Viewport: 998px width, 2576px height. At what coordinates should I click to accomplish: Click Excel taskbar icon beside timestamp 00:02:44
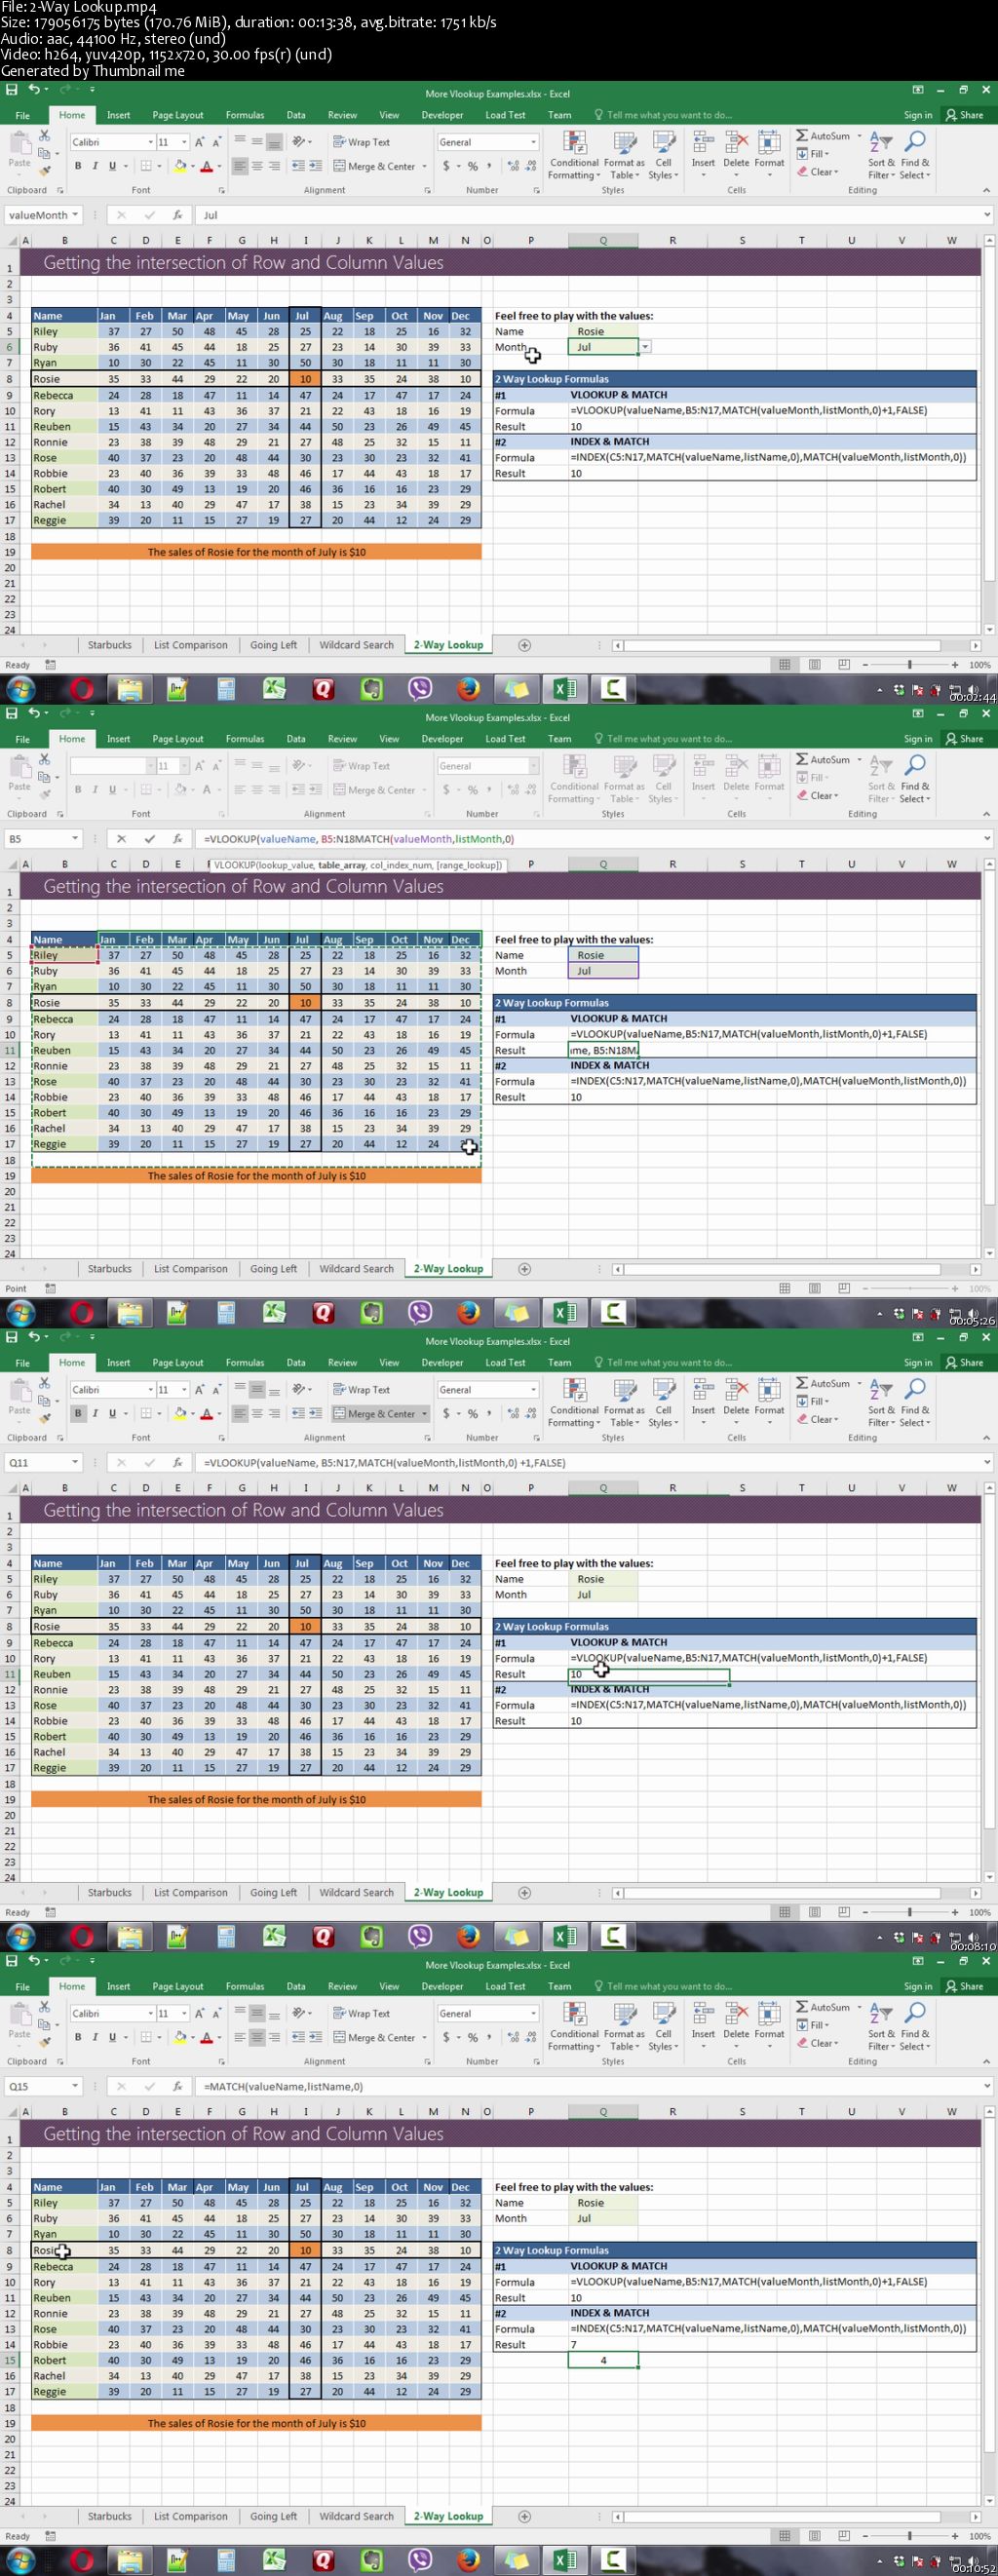(564, 688)
